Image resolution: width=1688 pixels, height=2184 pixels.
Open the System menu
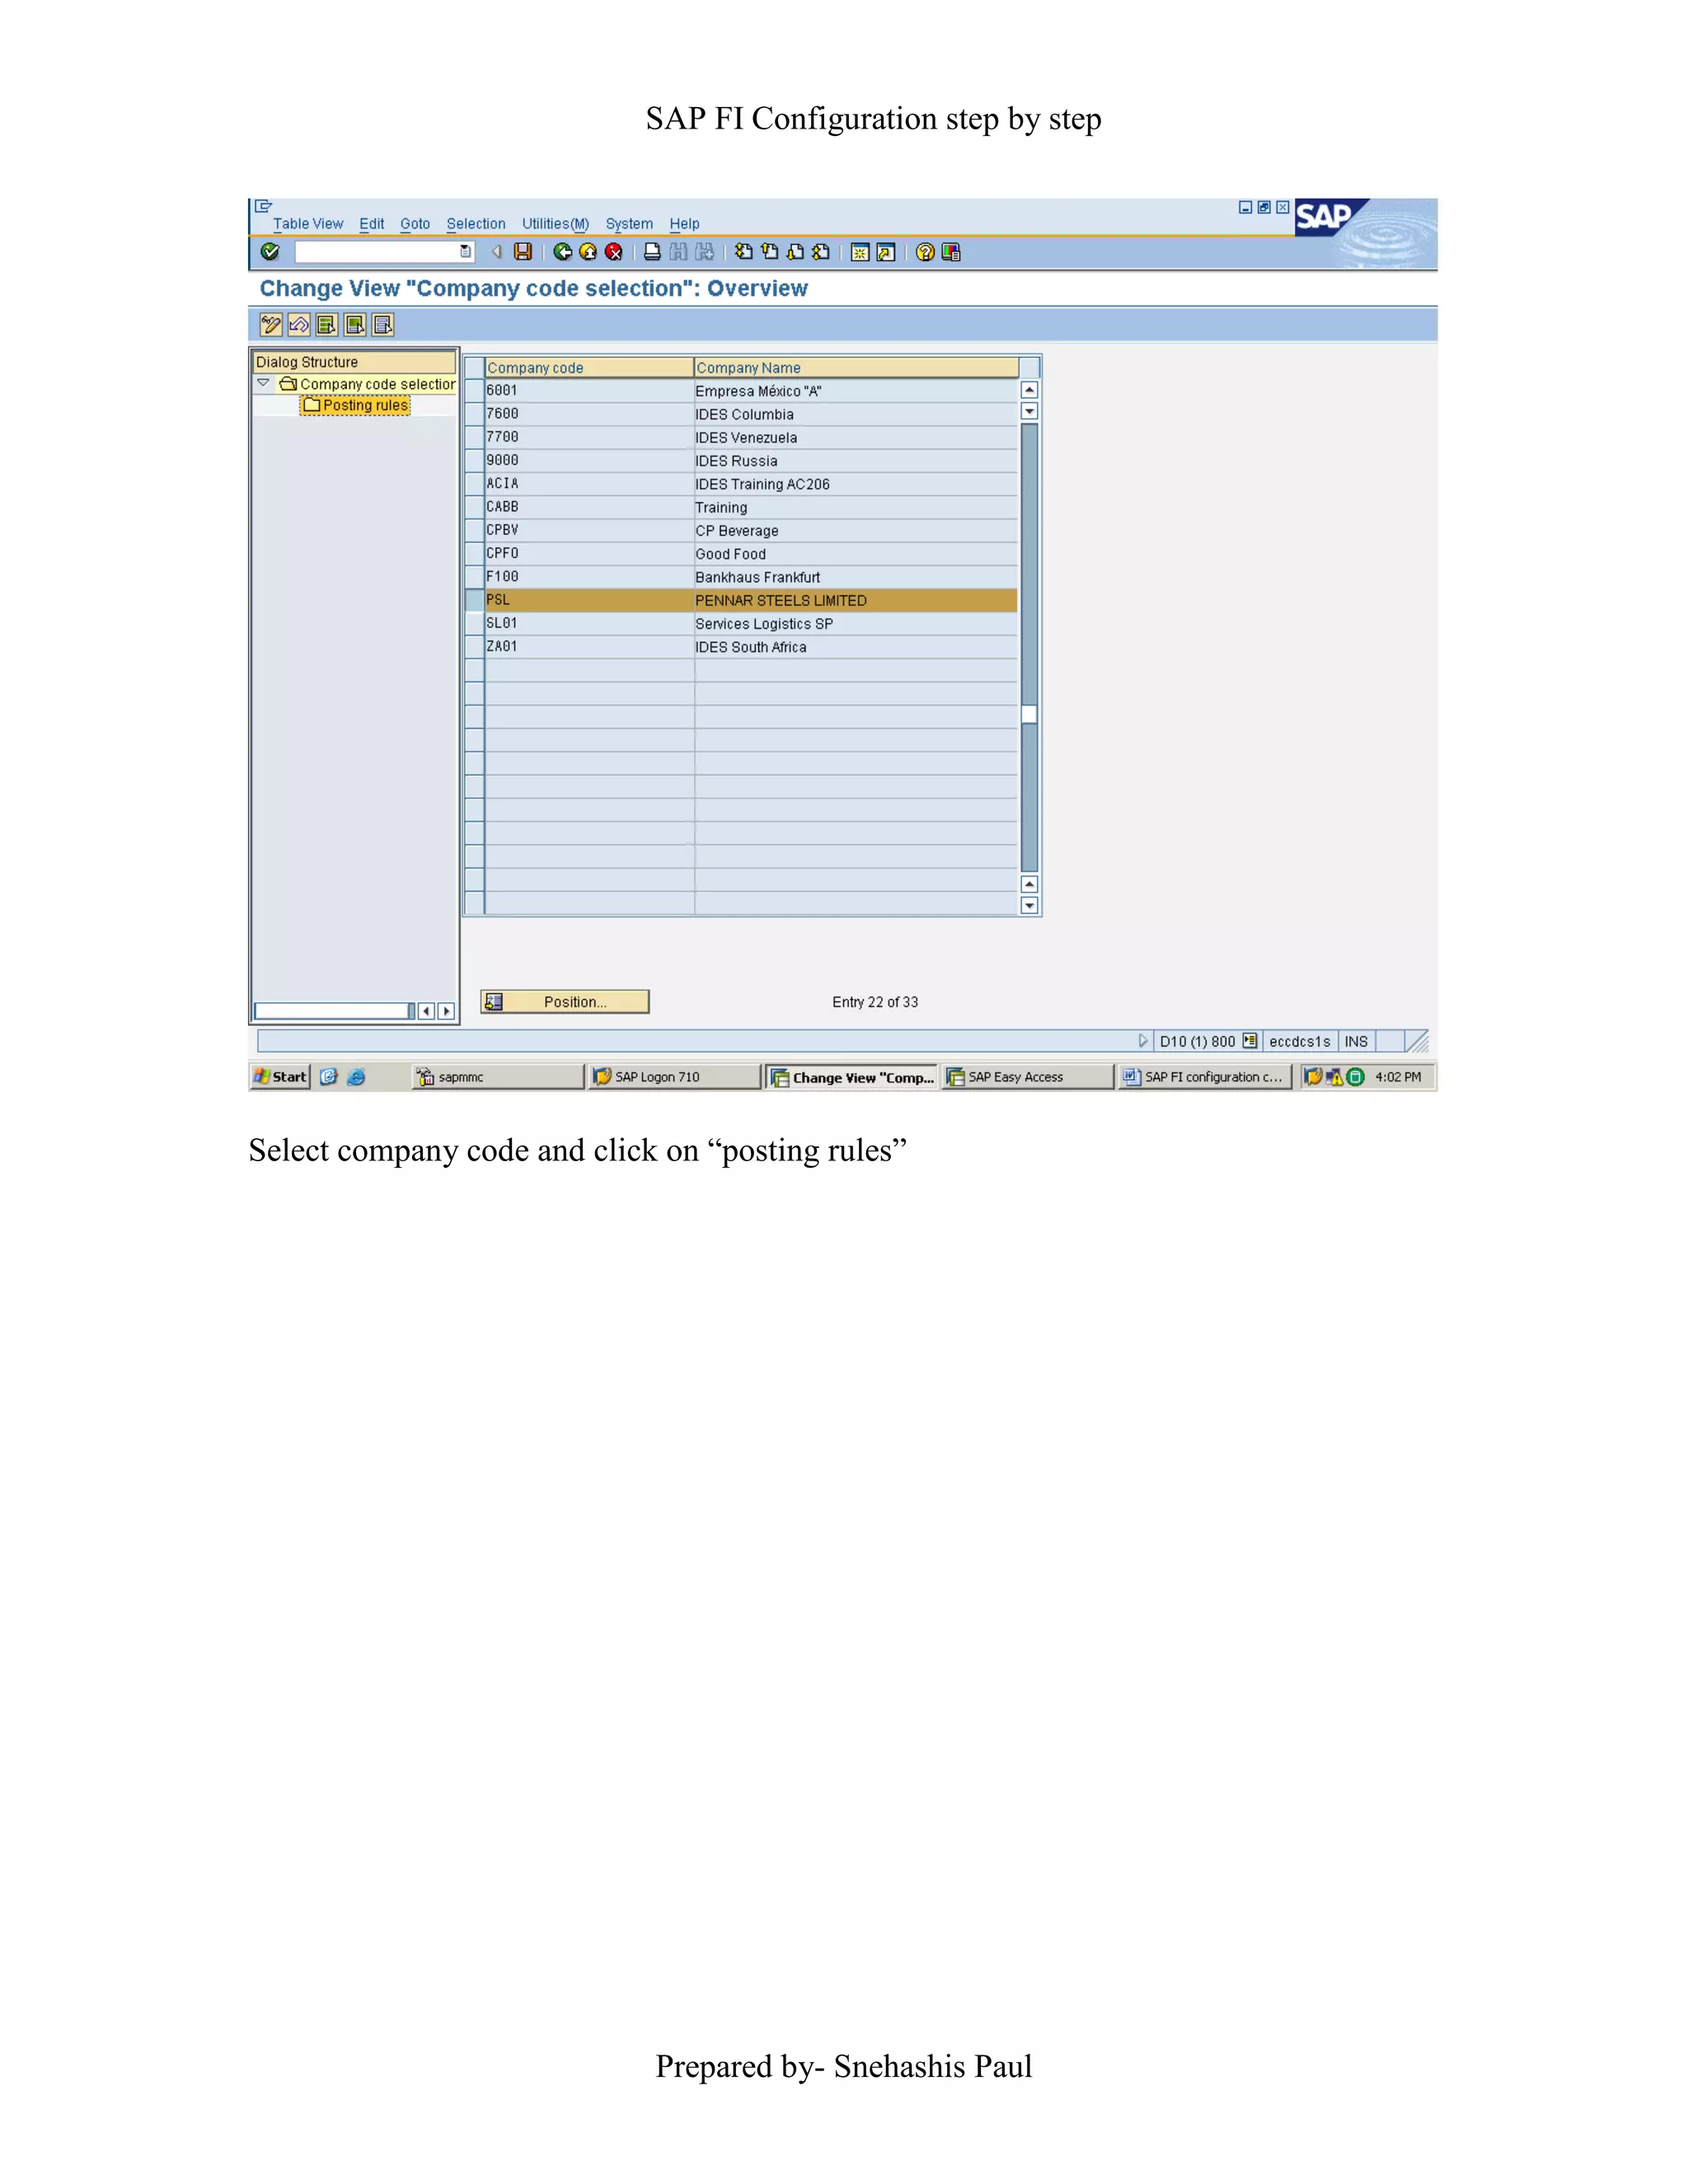coord(629,224)
